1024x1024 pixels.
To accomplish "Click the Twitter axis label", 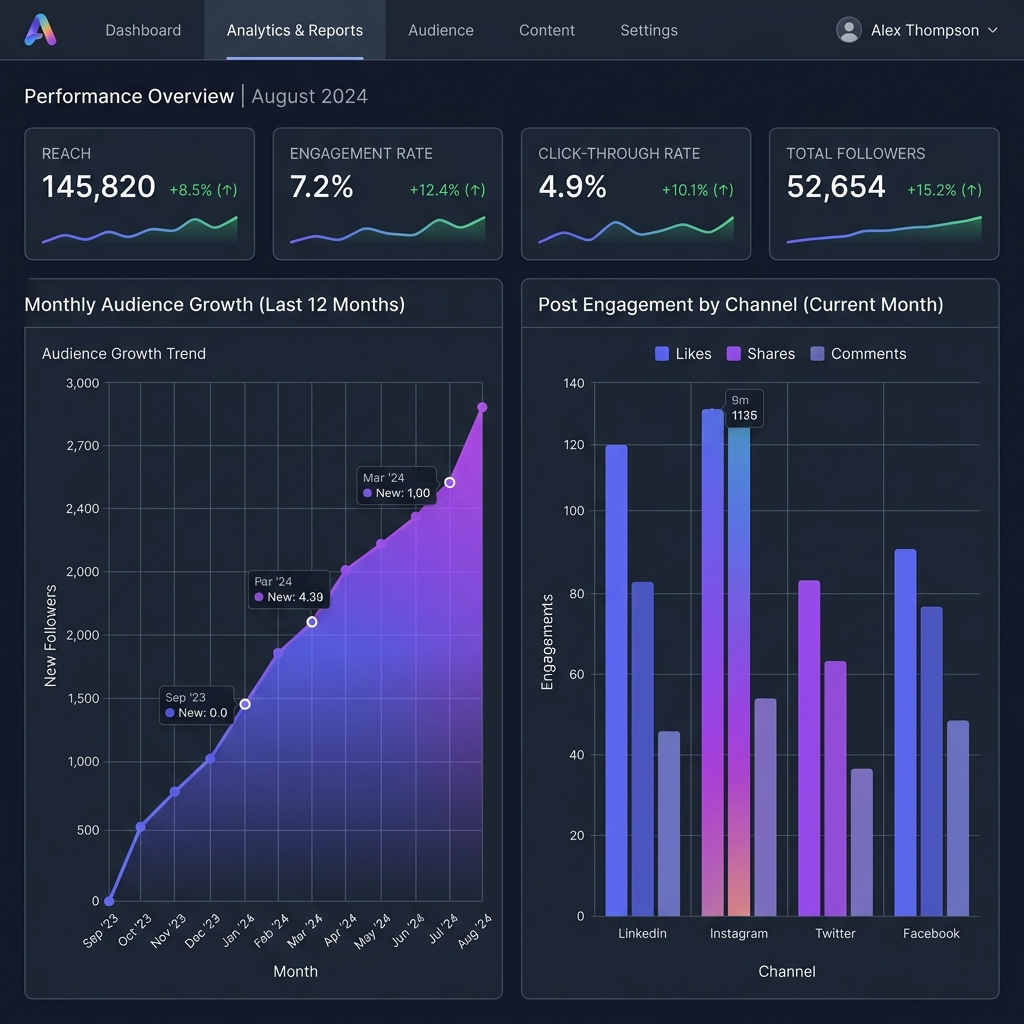I will 835,933.
